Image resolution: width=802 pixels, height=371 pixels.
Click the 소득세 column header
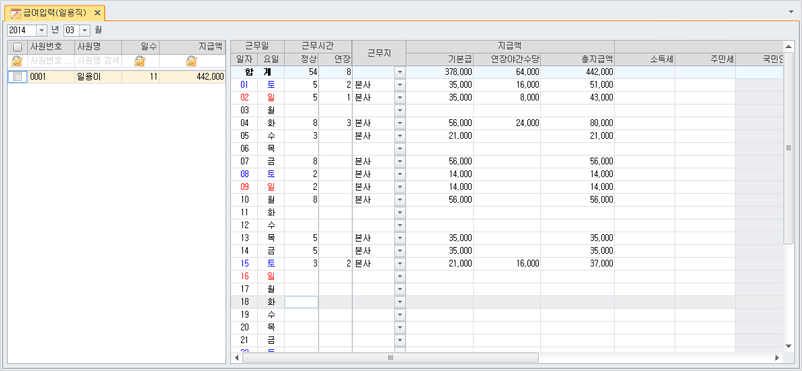(644, 59)
